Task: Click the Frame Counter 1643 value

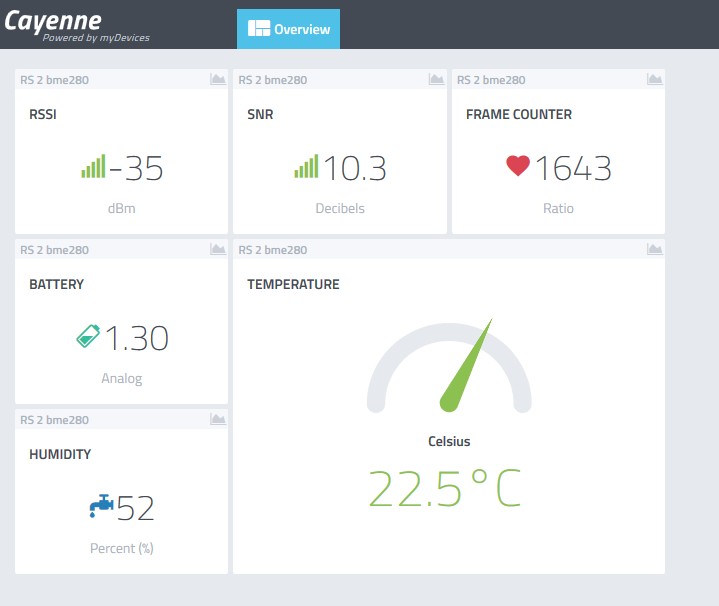Action: (573, 169)
